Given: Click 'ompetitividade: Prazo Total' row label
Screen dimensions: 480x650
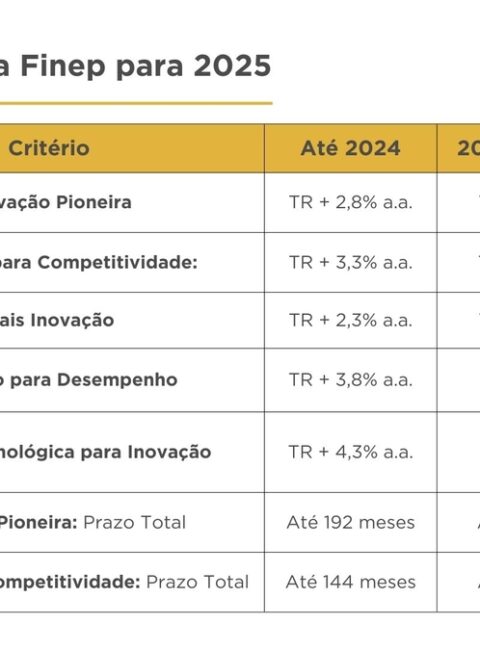Looking at the screenshot, I should pyautogui.click(x=124, y=582).
